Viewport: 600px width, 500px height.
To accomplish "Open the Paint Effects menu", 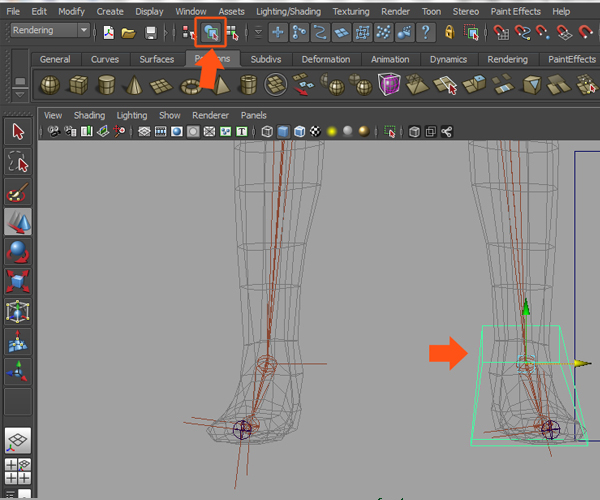I will pos(515,11).
